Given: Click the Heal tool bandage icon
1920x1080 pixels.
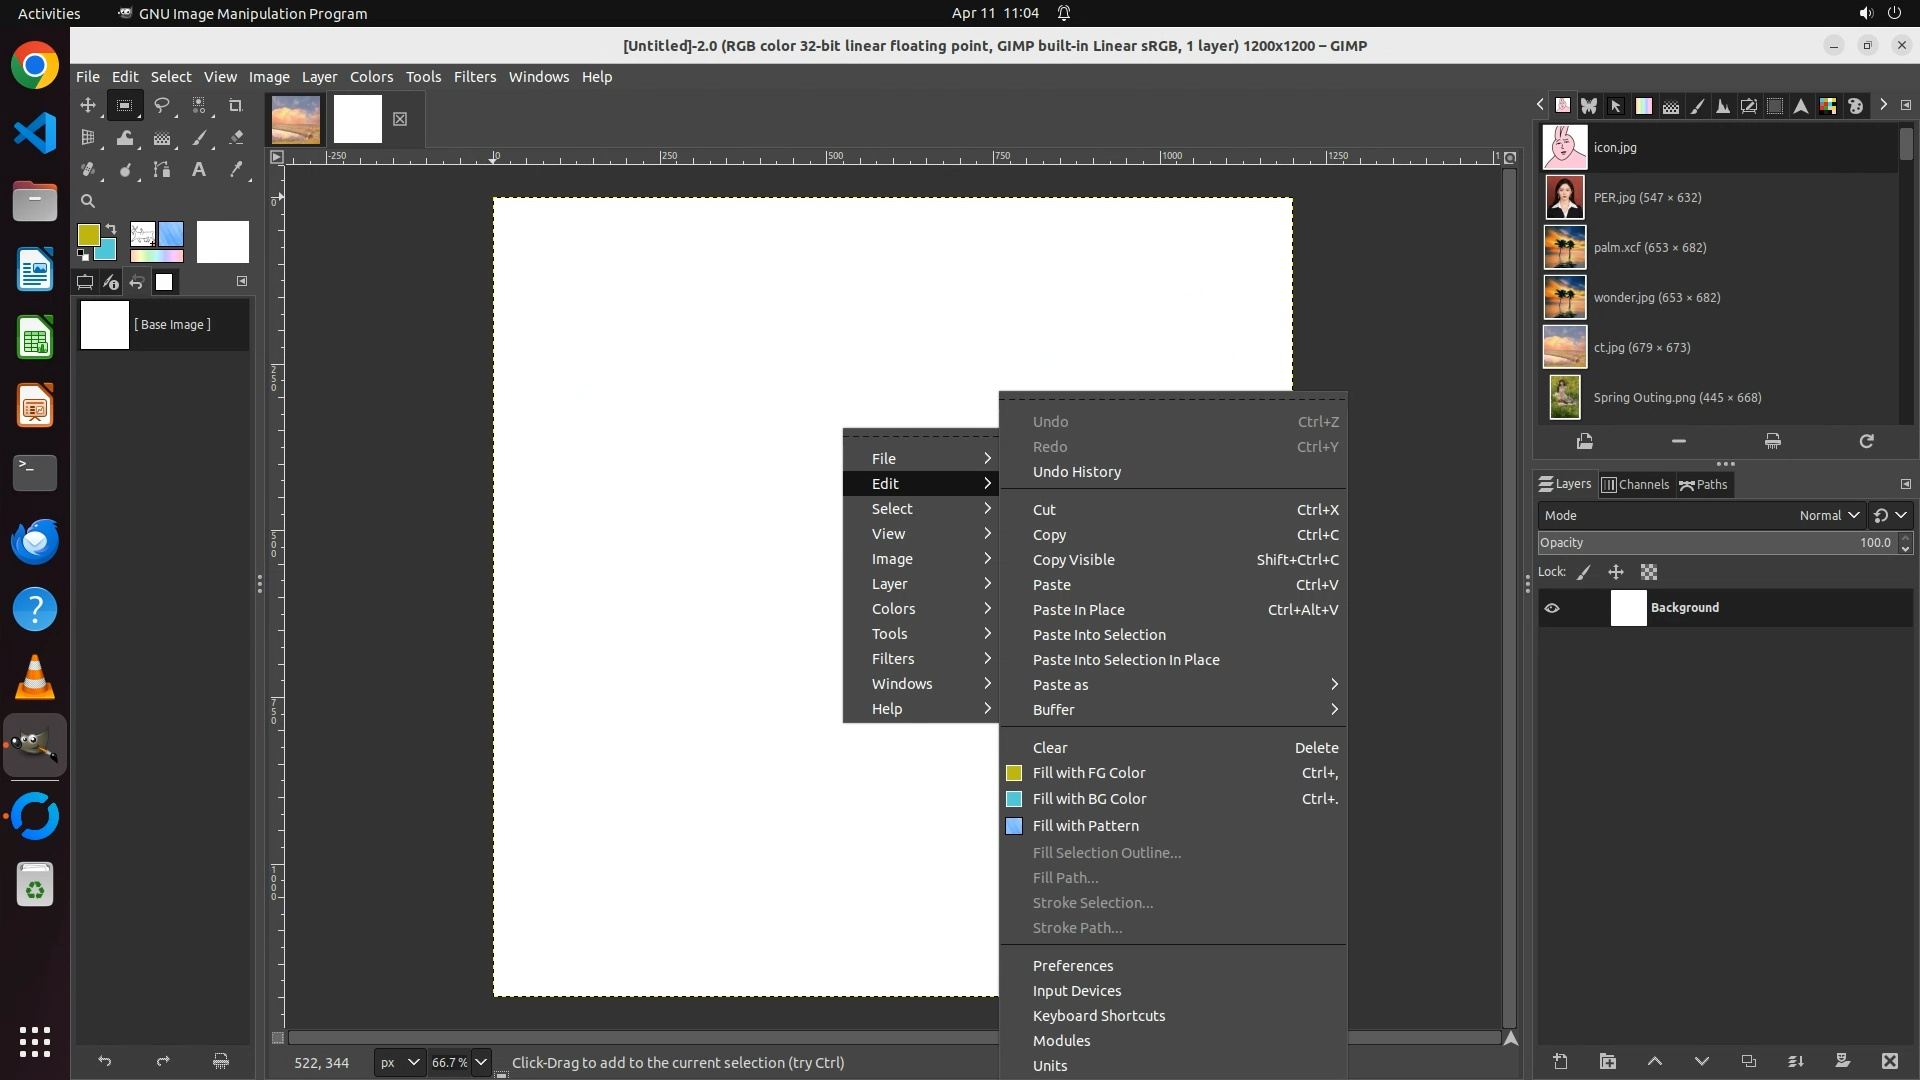Looking at the screenshot, I should [88, 170].
